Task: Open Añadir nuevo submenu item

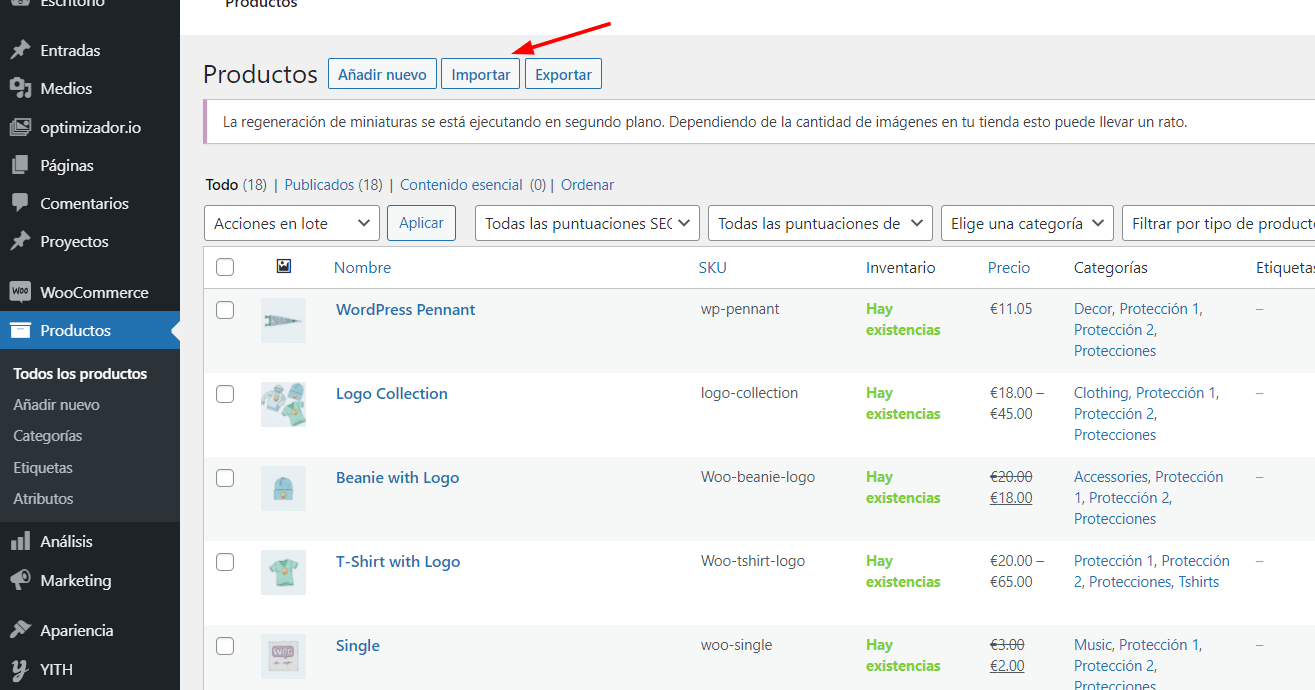Action: click(56, 404)
